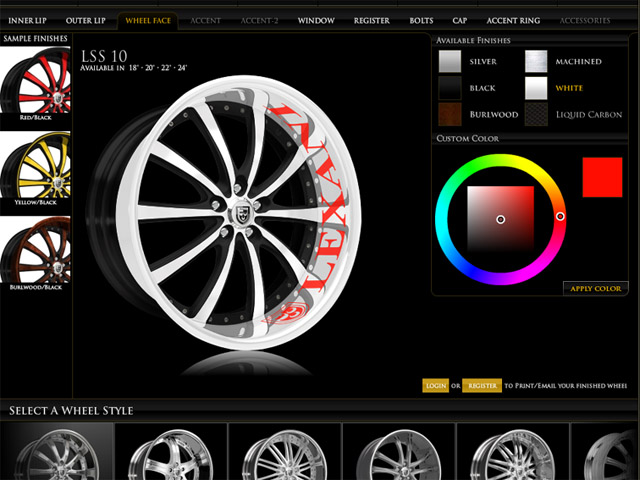Load the Yellow/Black sample finish thumbnail
The width and height of the screenshot is (640, 480).
[x=35, y=164]
